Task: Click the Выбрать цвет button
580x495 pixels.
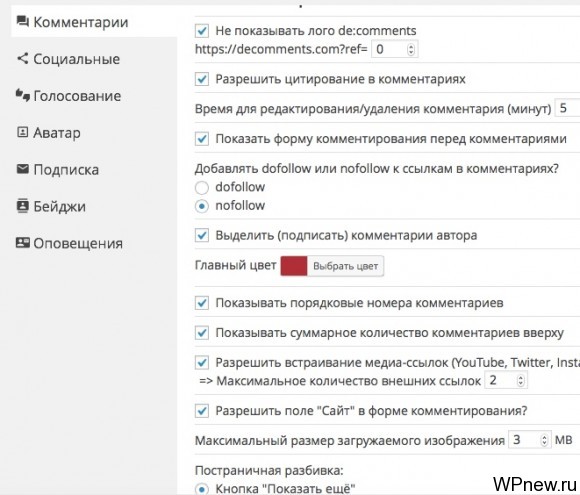Action: (345, 266)
